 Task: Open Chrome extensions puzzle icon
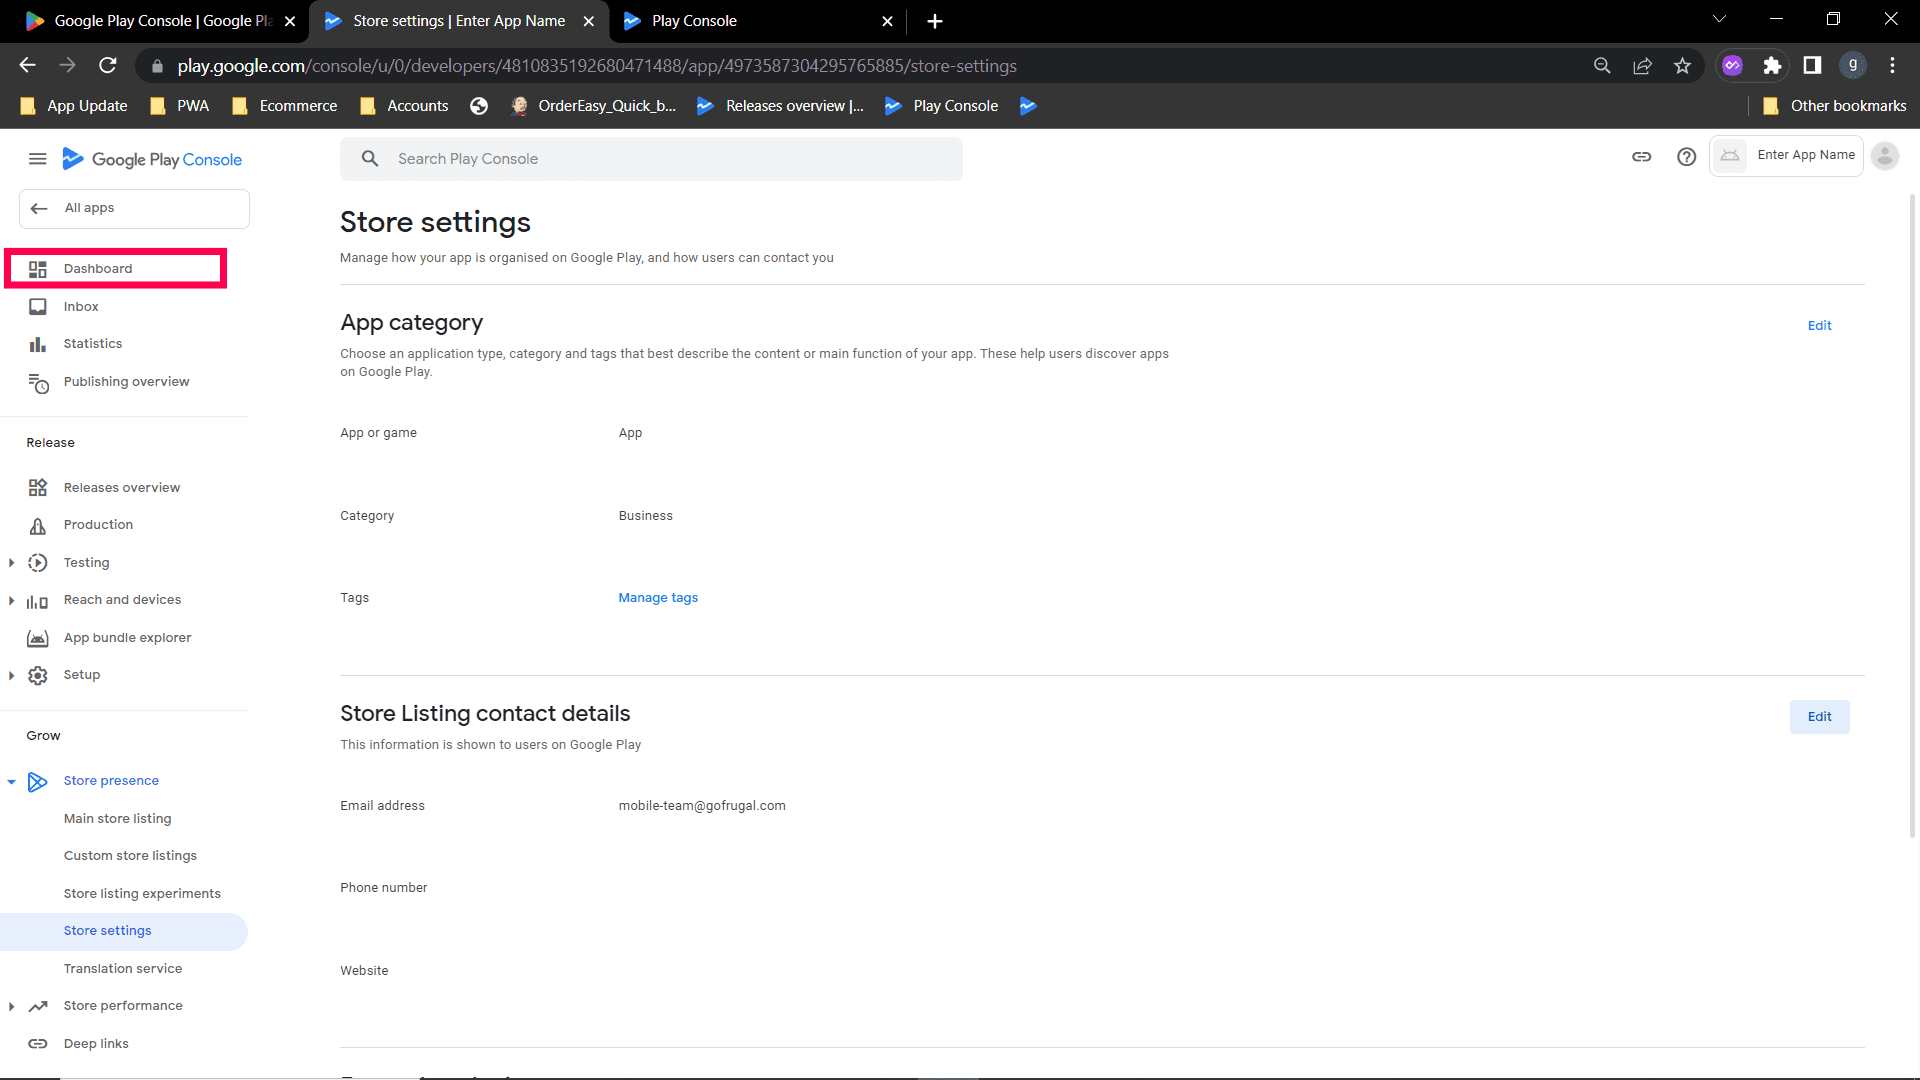(x=1772, y=66)
